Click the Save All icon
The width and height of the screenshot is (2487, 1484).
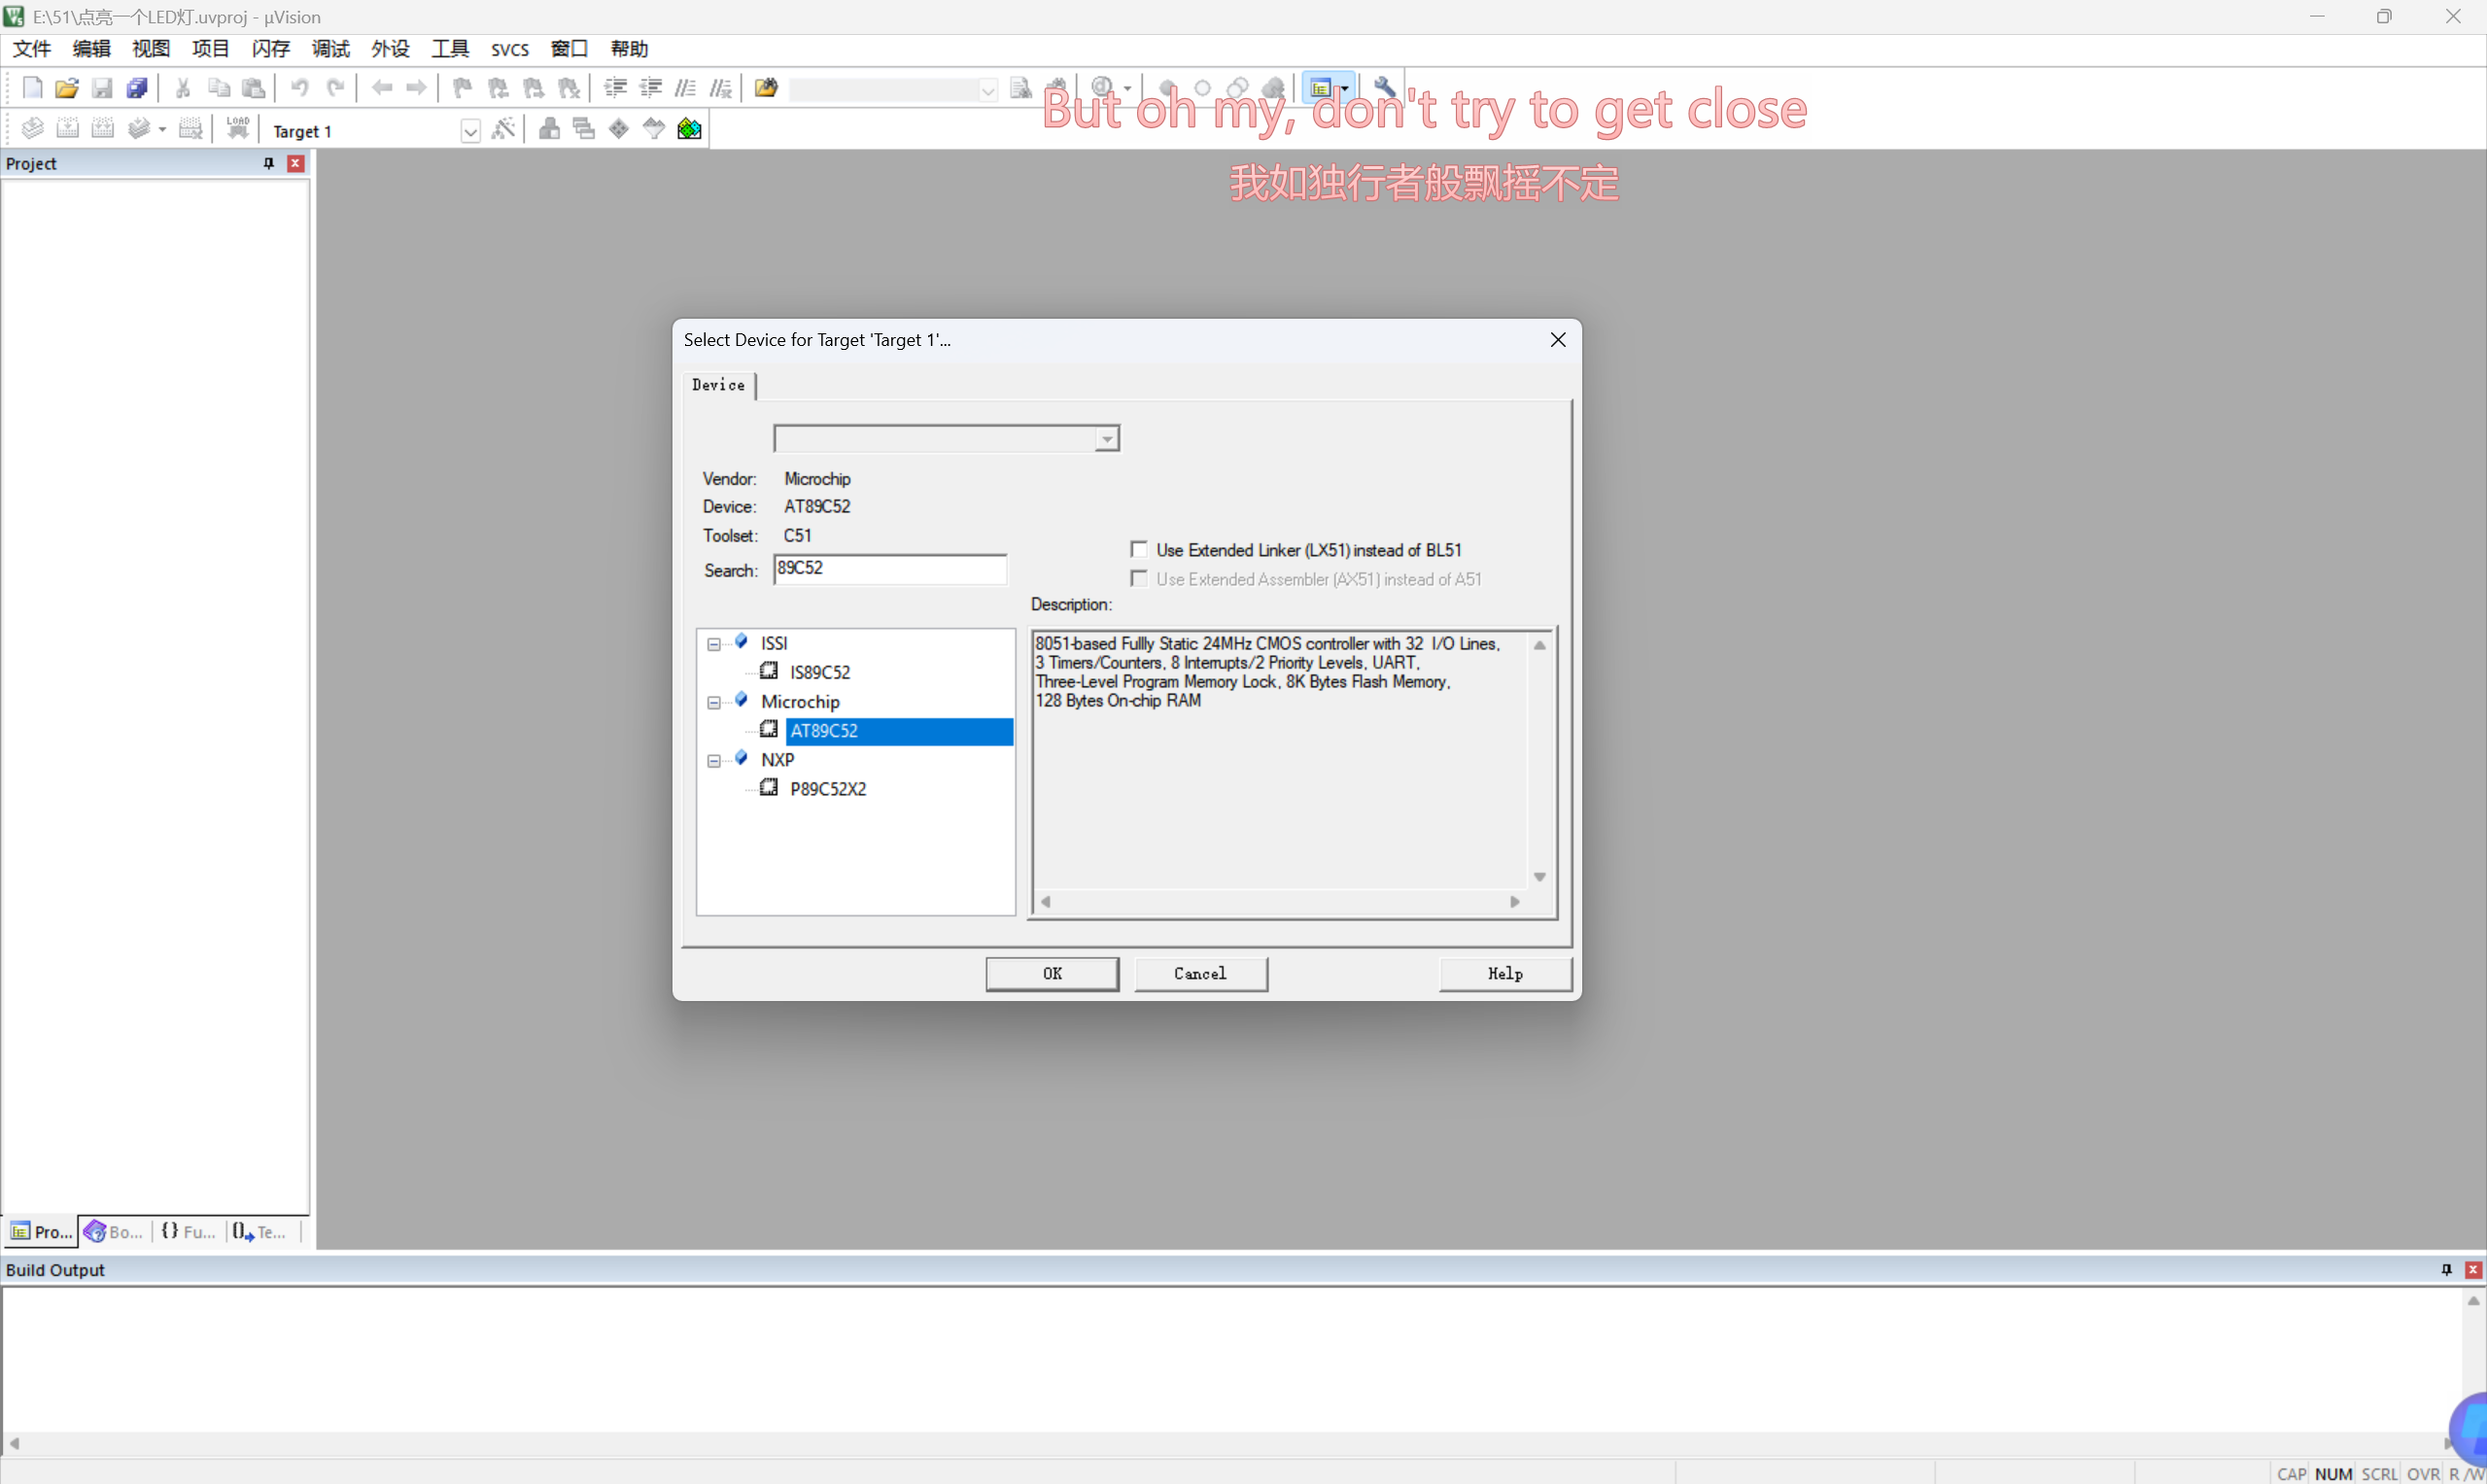137,88
